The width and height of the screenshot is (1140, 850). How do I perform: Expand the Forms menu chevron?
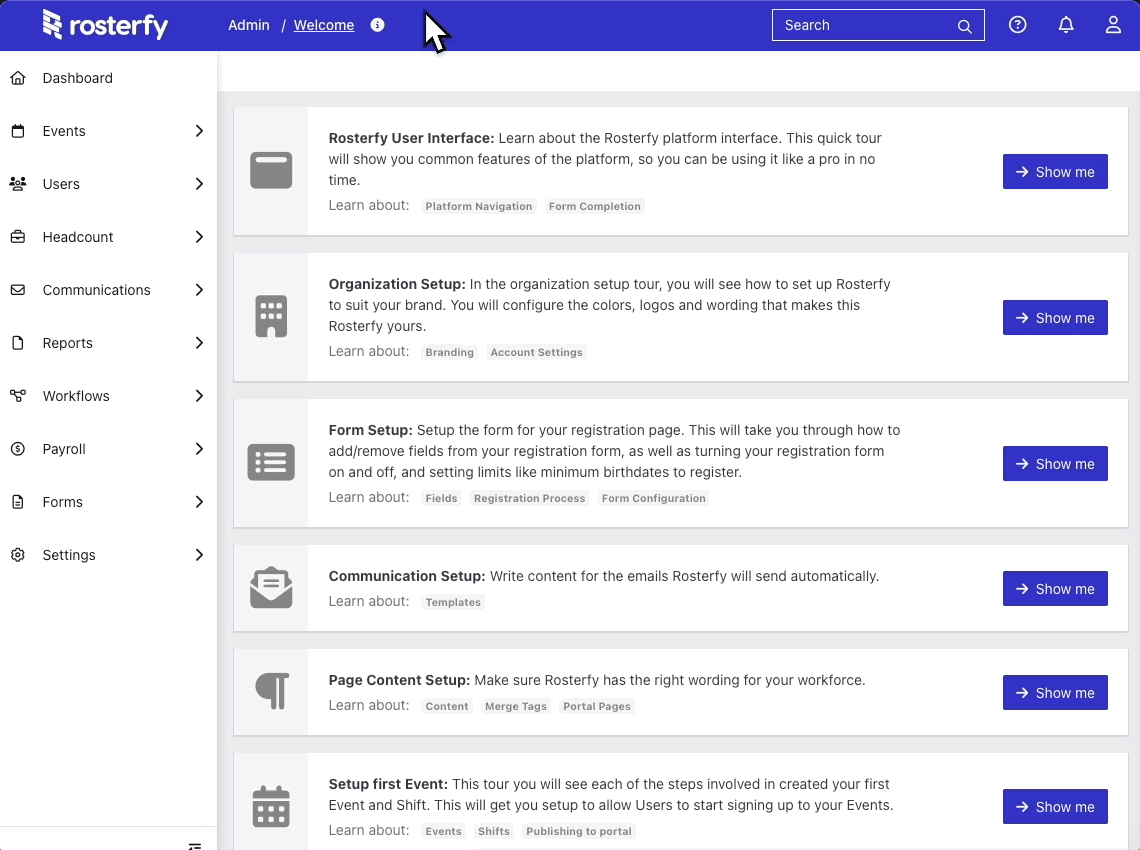point(199,502)
